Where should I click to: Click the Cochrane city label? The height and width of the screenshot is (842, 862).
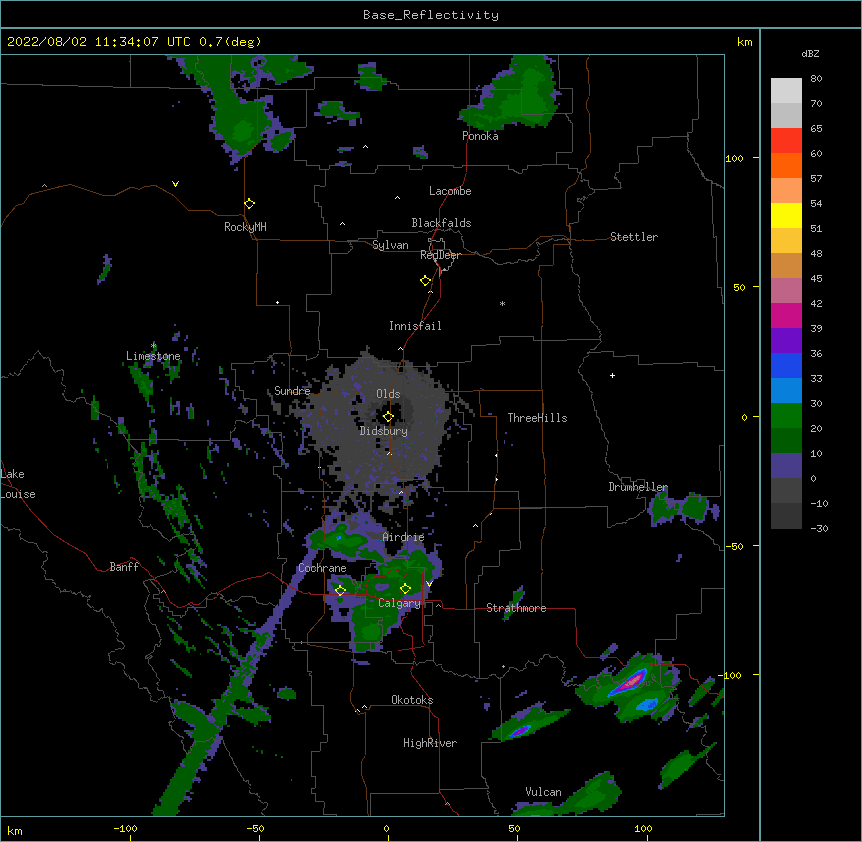[x=322, y=568]
